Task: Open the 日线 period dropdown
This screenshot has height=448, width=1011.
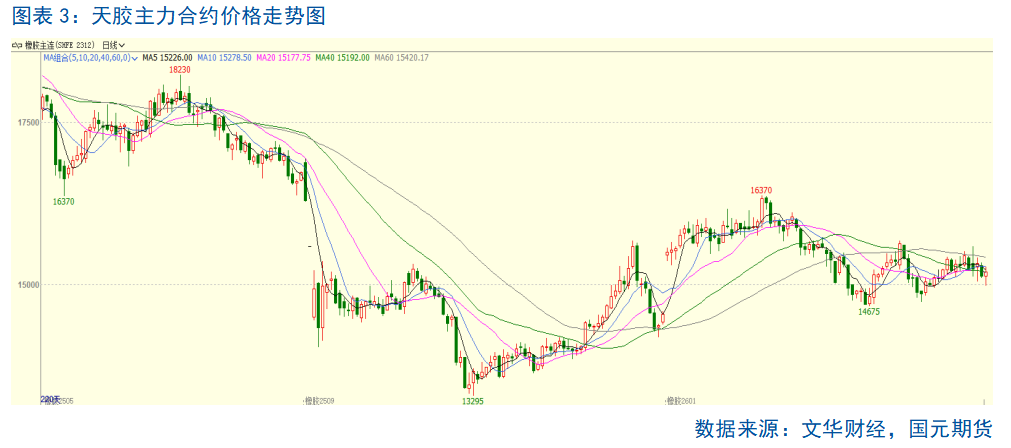Action: pos(113,45)
